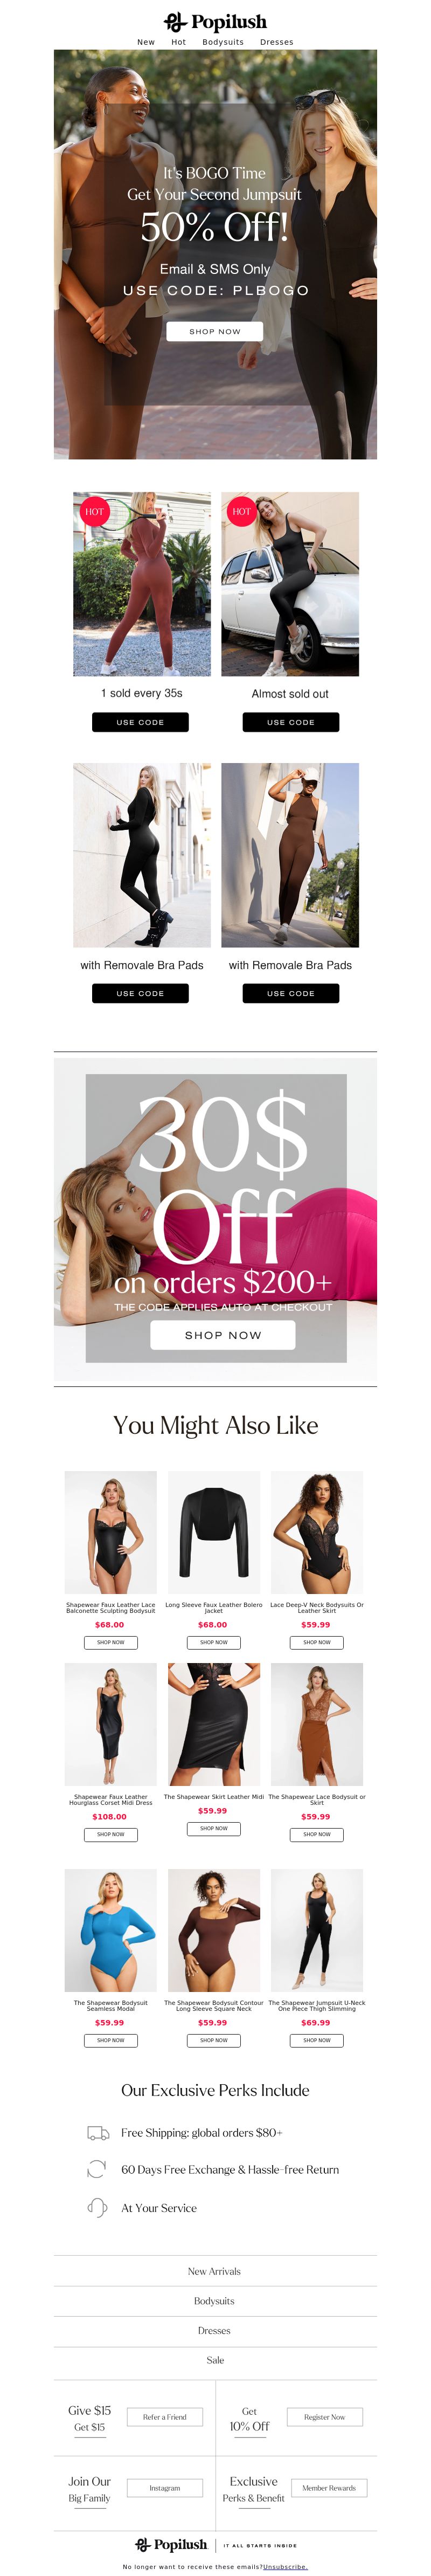Screen dimensions: 431x2576
Task: Click SHOP NOW on the BOGO banner
Action: pyautogui.click(x=215, y=331)
